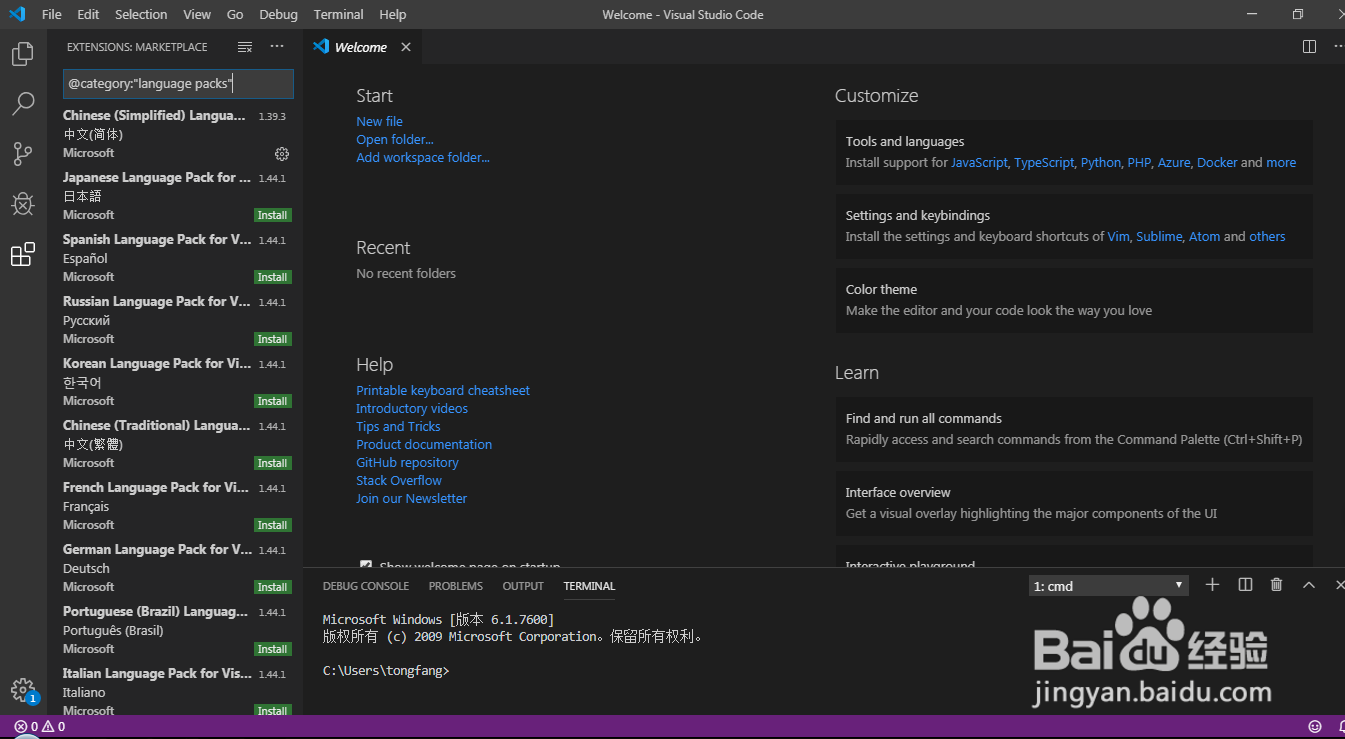This screenshot has height=739, width=1345.
Task: Open the Debug view in activity bar
Action: pyautogui.click(x=22, y=204)
